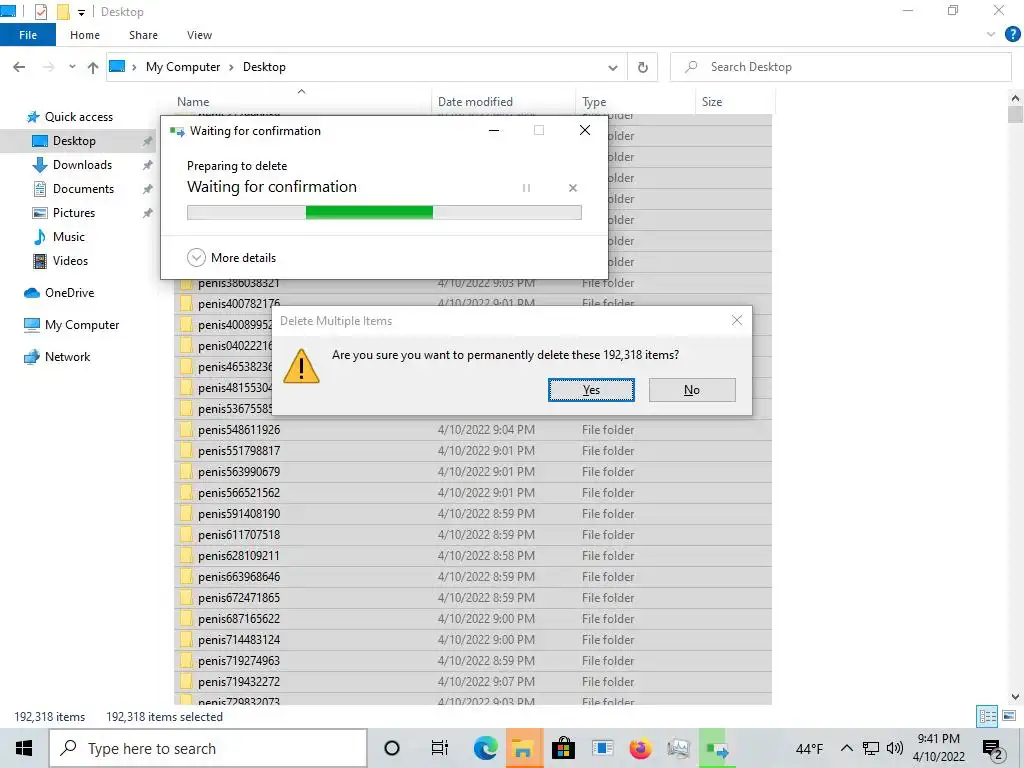Open the Quick Access Toolbar customize dropdown
The image size is (1024, 768).
pyautogui.click(x=81, y=12)
